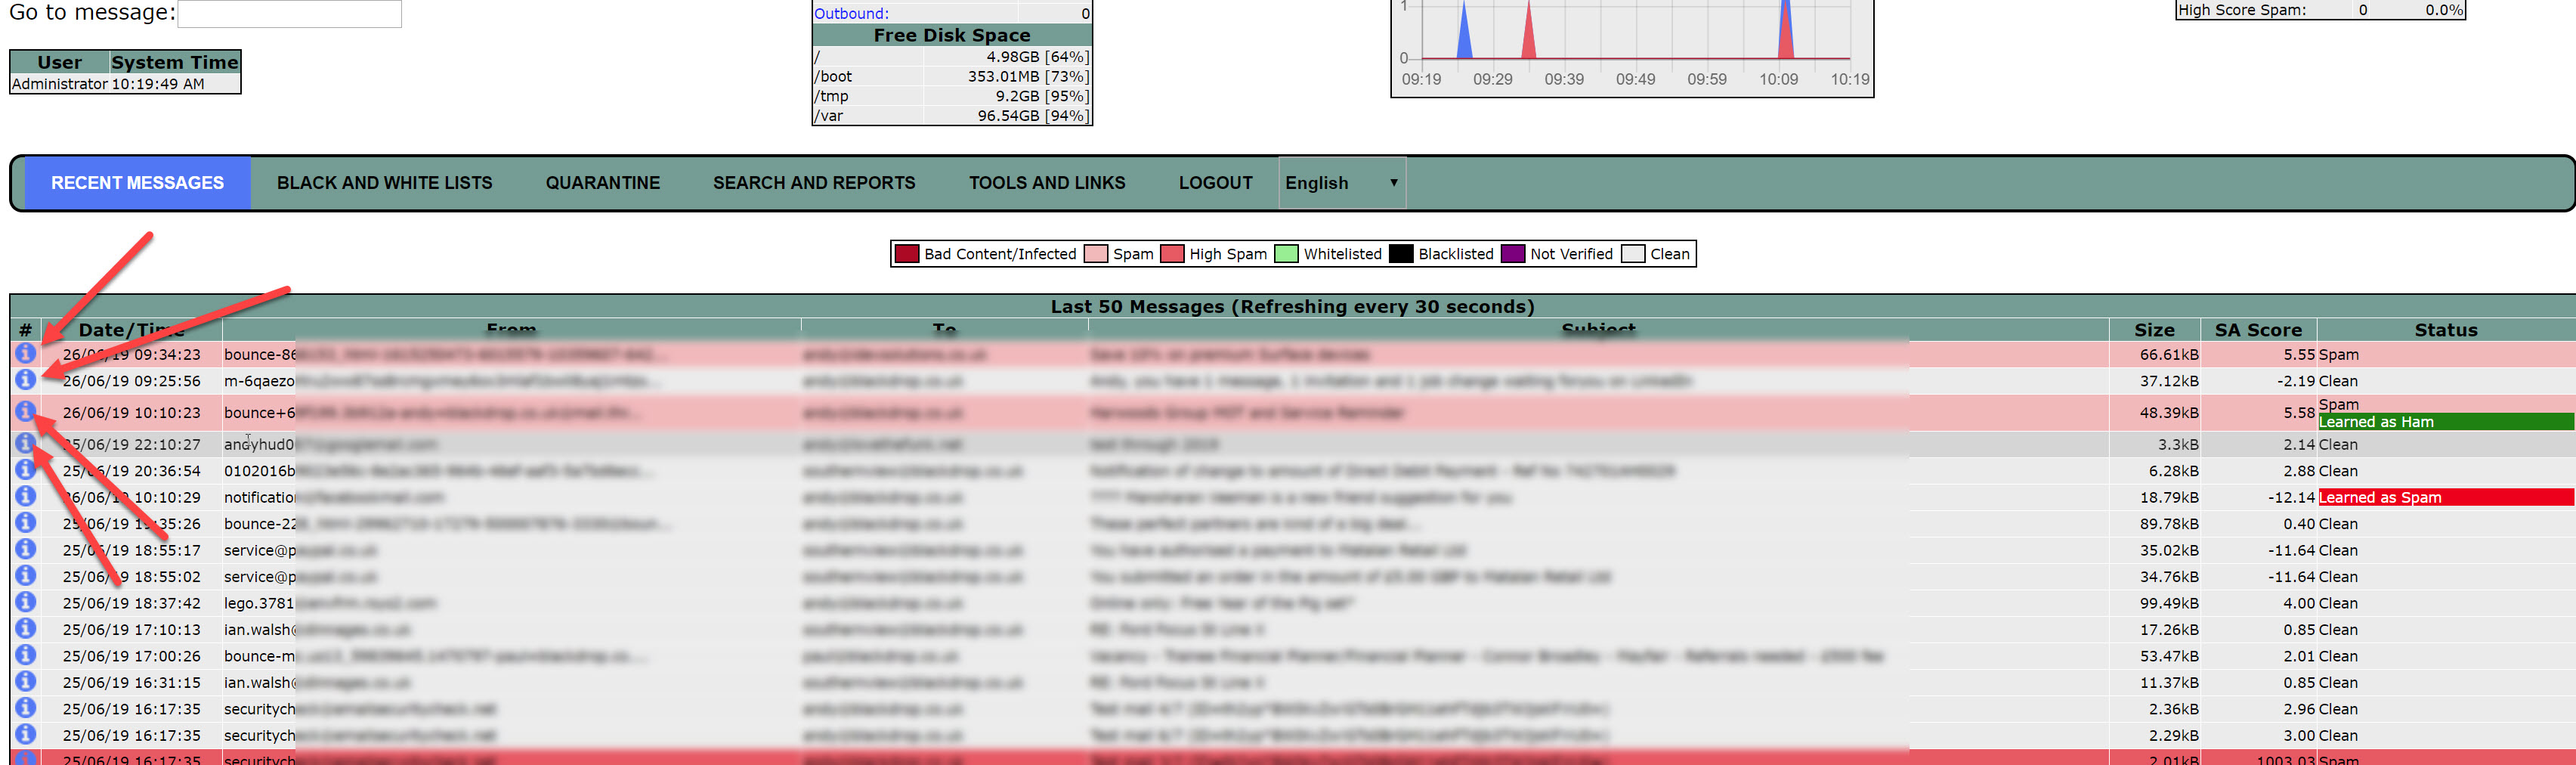This screenshot has width=2576, height=765.
Task: Open info icon for 25/06/19 18:37:42 message
Action: [x=25, y=602]
